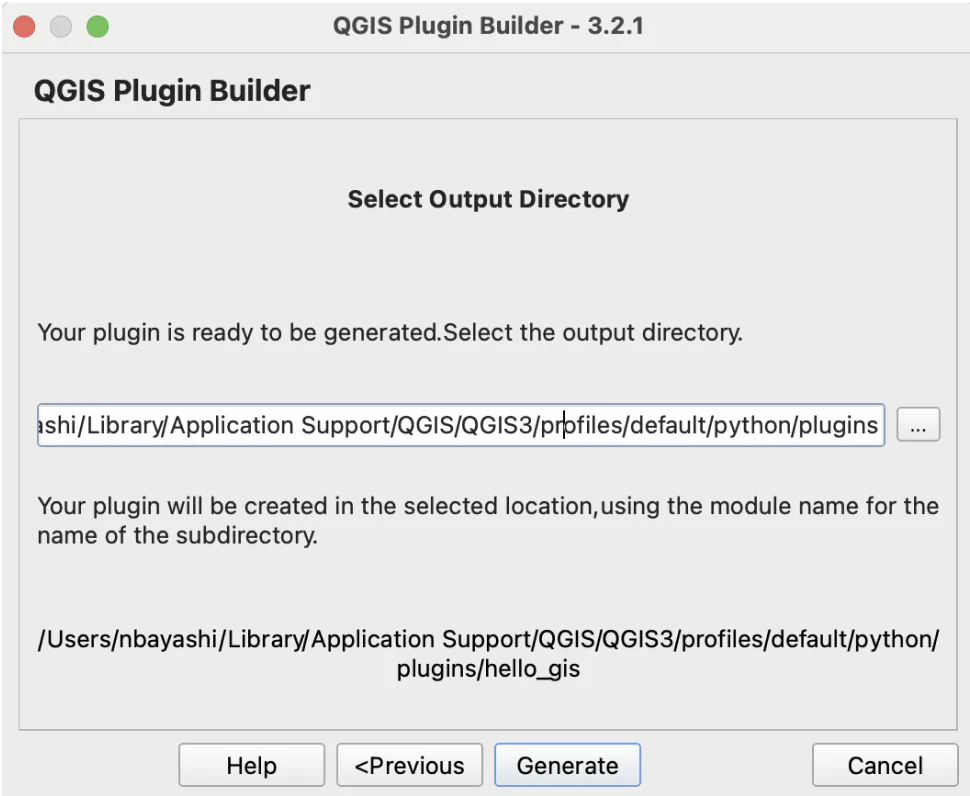Go back with the <Previous button
Image resolution: width=970 pixels, height=796 pixels.
click(x=410, y=765)
